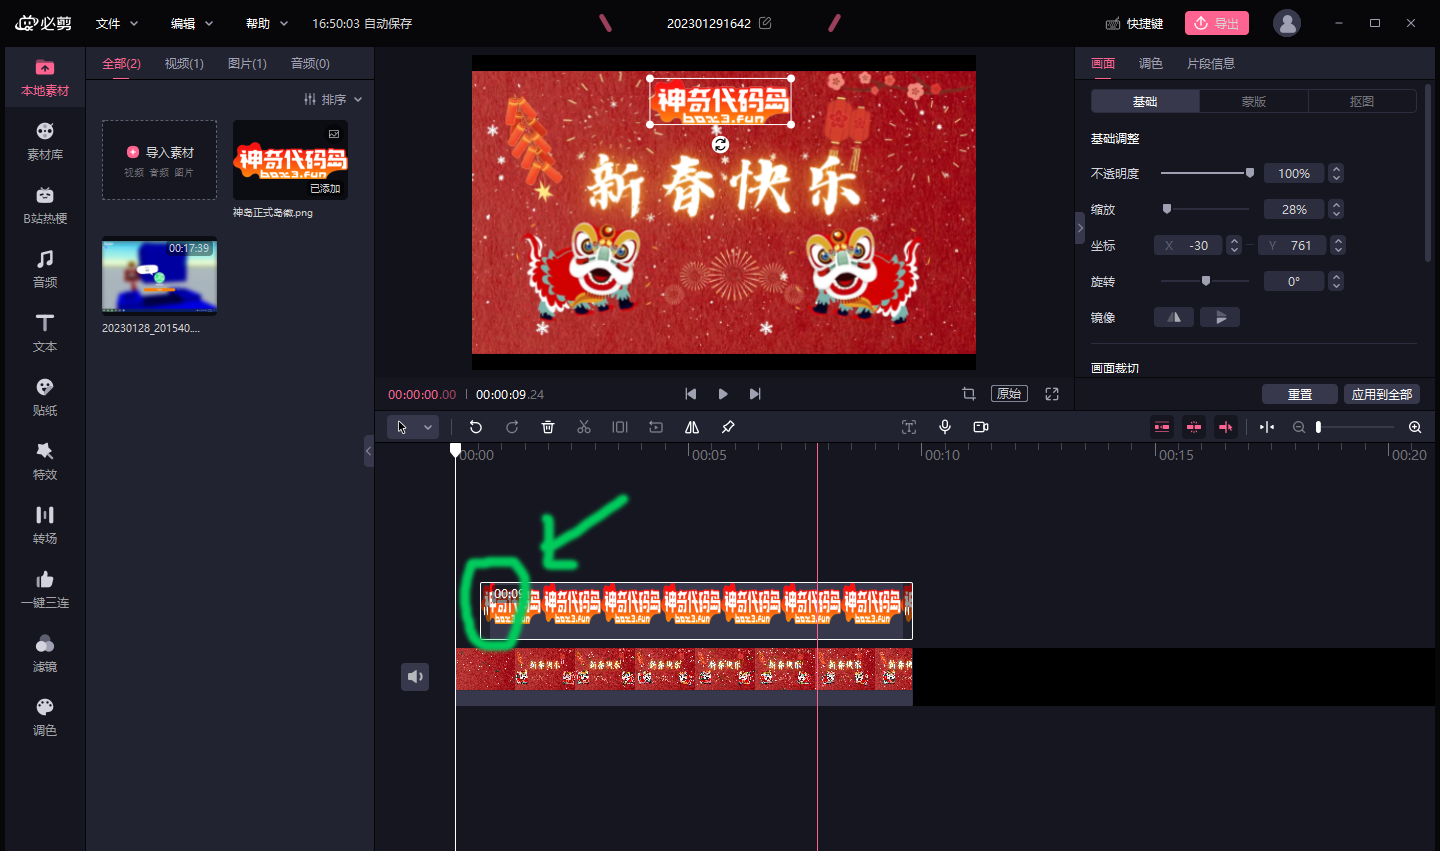
Task: Click the 缩放 scale stepper arrows
Action: pos(1336,209)
